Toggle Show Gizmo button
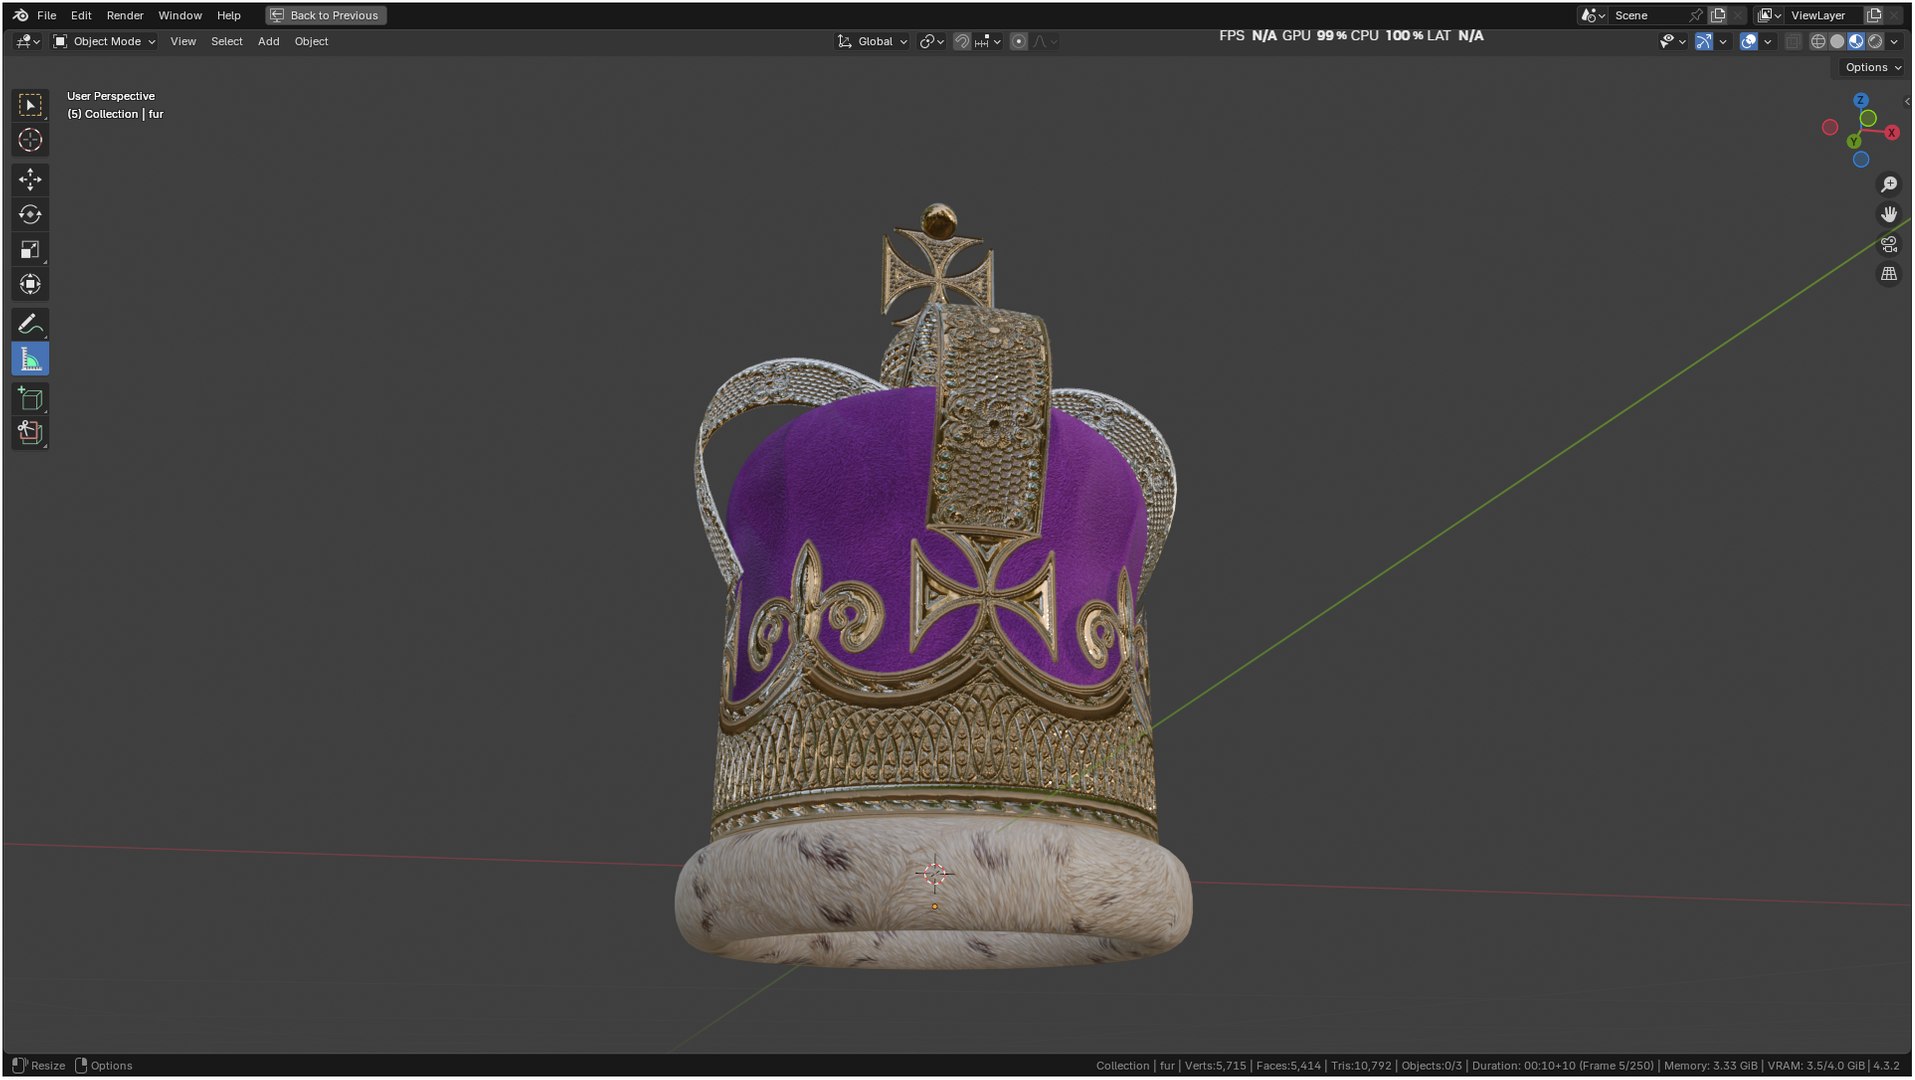 click(x=1703, y=41)
